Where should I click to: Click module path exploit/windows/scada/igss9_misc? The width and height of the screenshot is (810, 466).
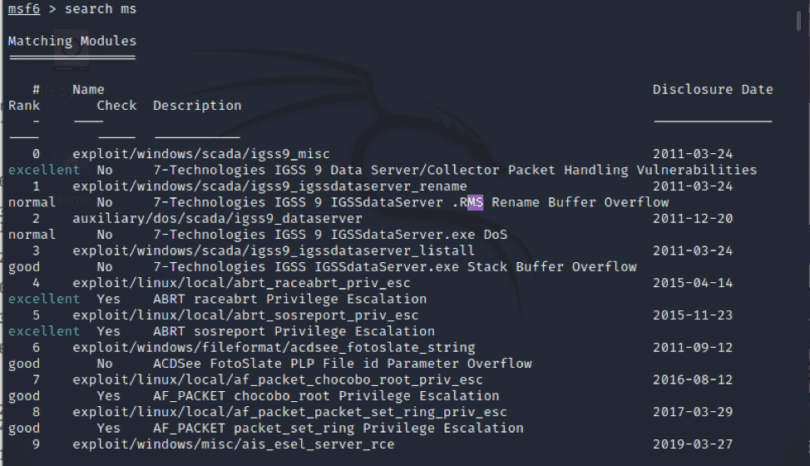pos(201,154)
